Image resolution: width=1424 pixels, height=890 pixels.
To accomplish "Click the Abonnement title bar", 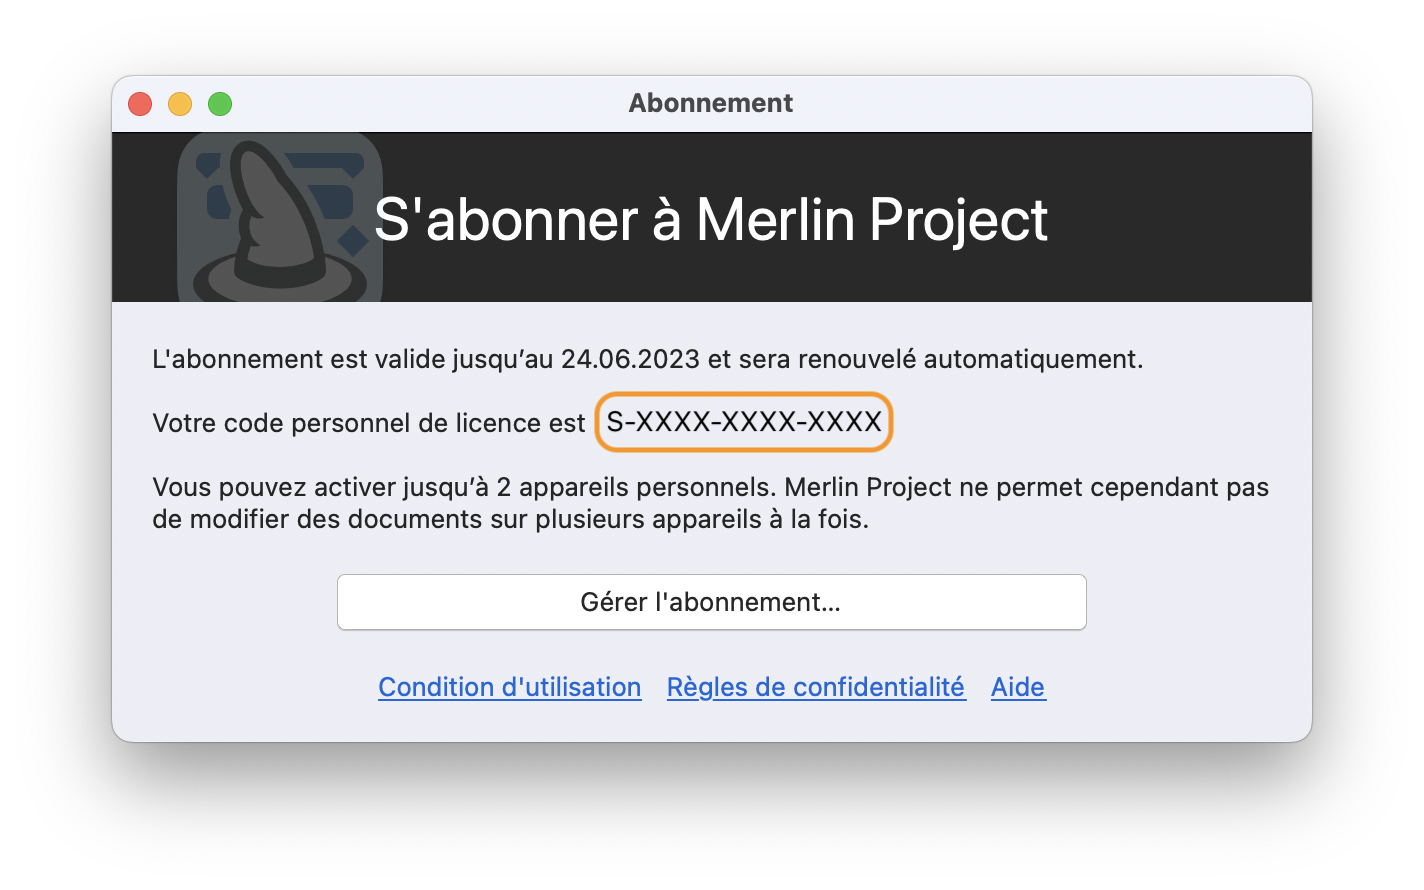I will 711,103.
